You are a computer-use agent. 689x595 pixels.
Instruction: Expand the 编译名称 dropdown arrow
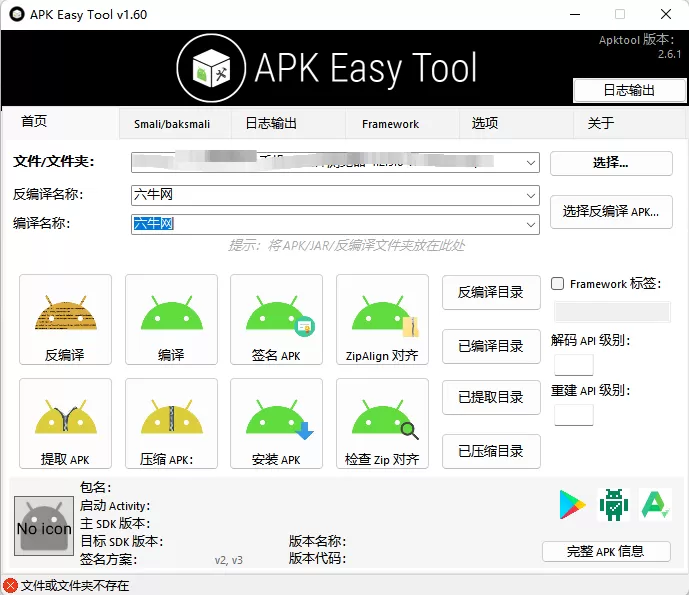[531, 225]
